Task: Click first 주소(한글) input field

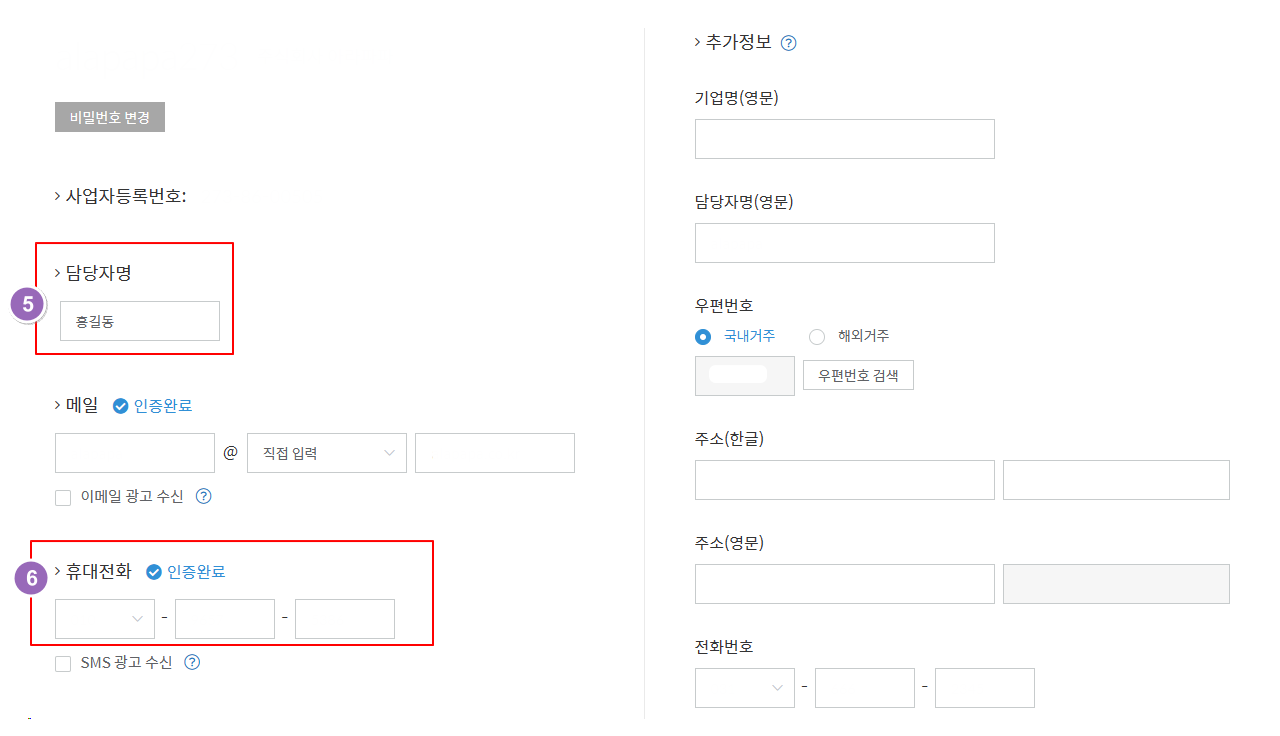Action: pyautogui.click(x=845, y=480)
